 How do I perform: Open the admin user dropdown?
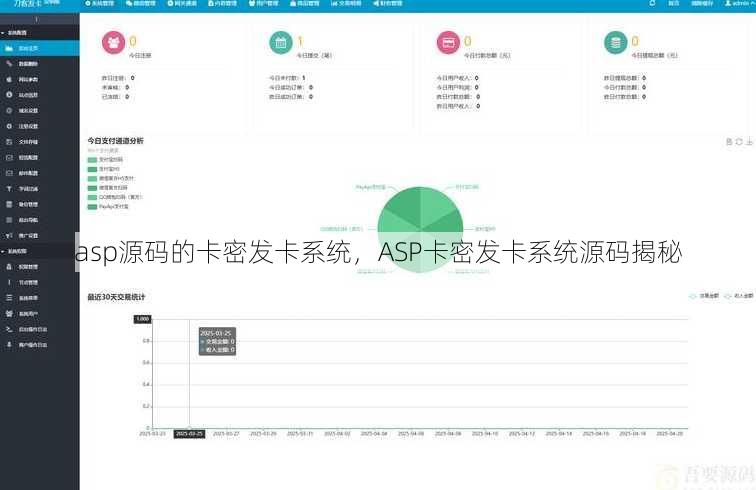pos(740,3)
